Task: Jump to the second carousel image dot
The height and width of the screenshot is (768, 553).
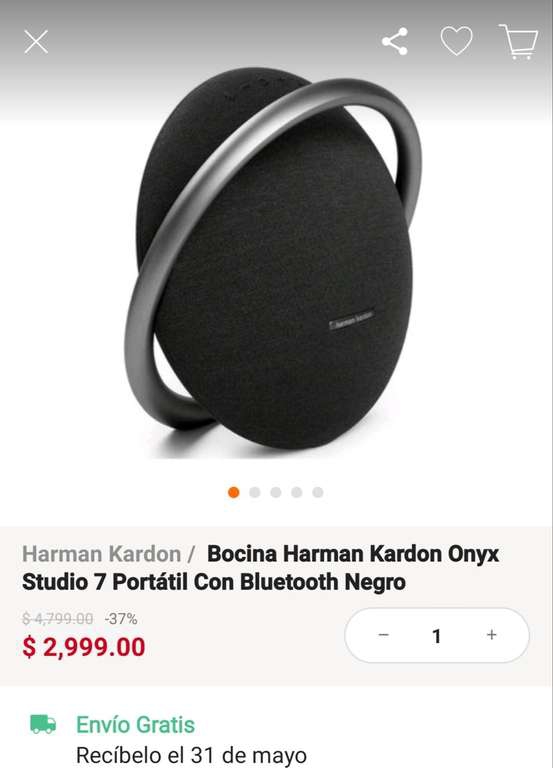Action: pos(255,492)
